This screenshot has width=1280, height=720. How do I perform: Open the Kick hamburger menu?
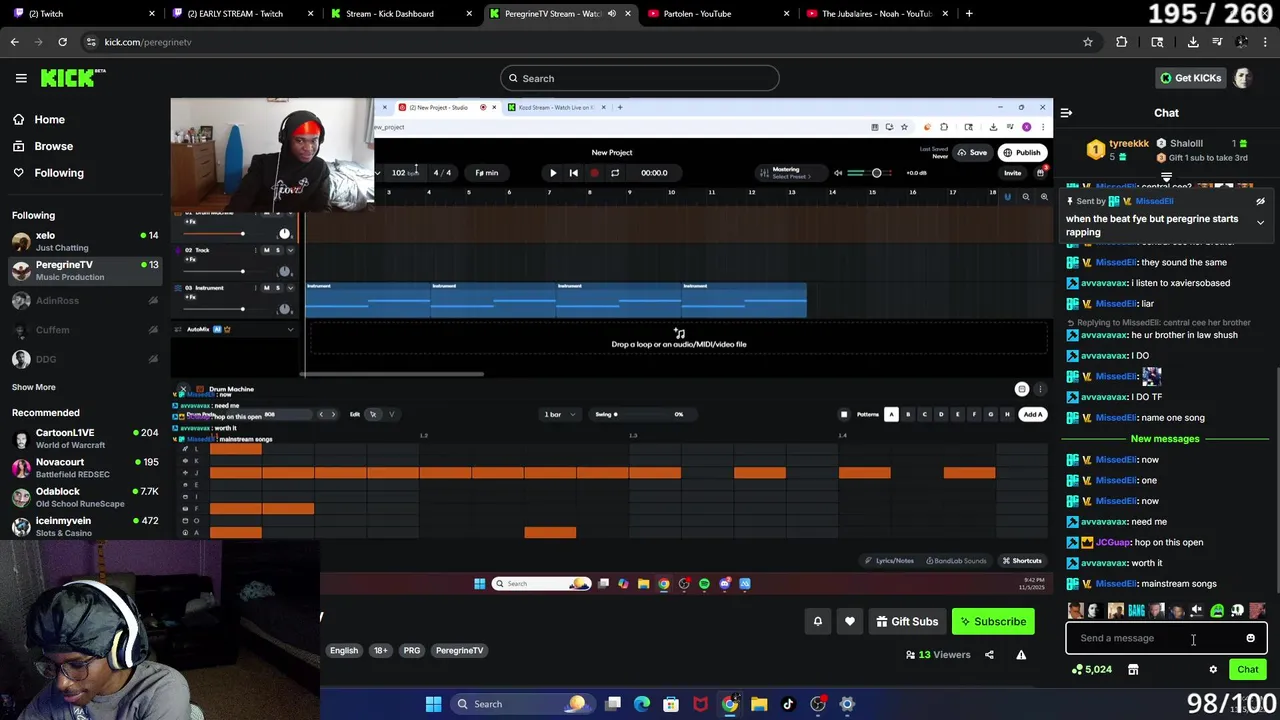point(21,78)
